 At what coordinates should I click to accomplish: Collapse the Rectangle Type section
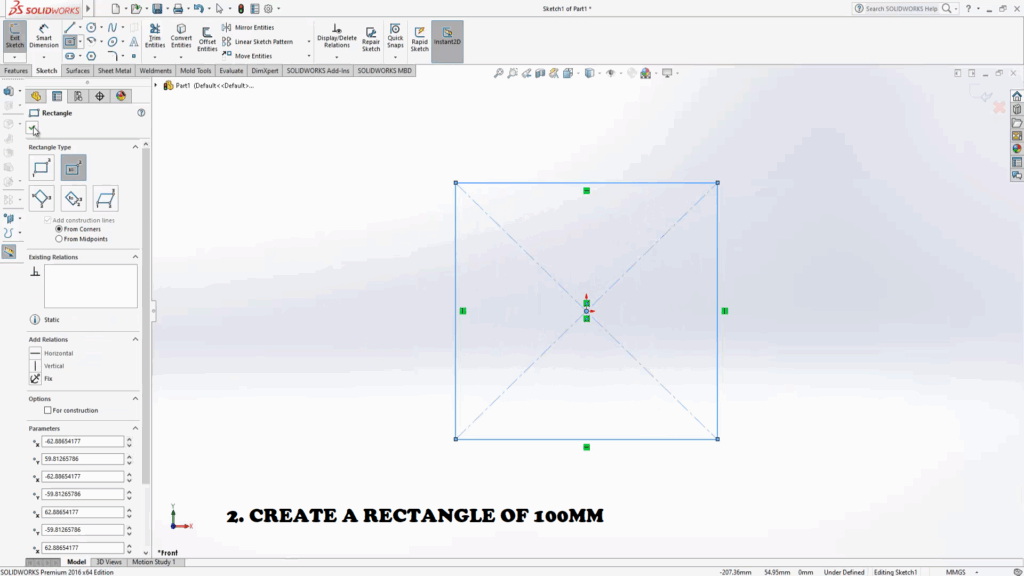click(136, 147)
